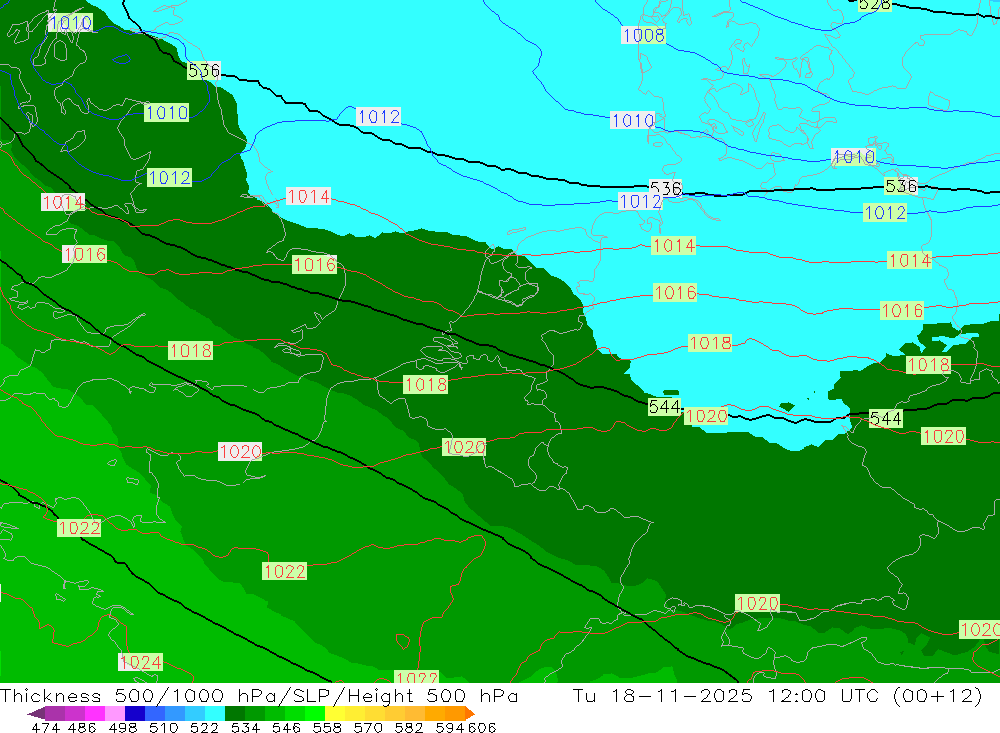Click the legend value 546

coord(286,727)
